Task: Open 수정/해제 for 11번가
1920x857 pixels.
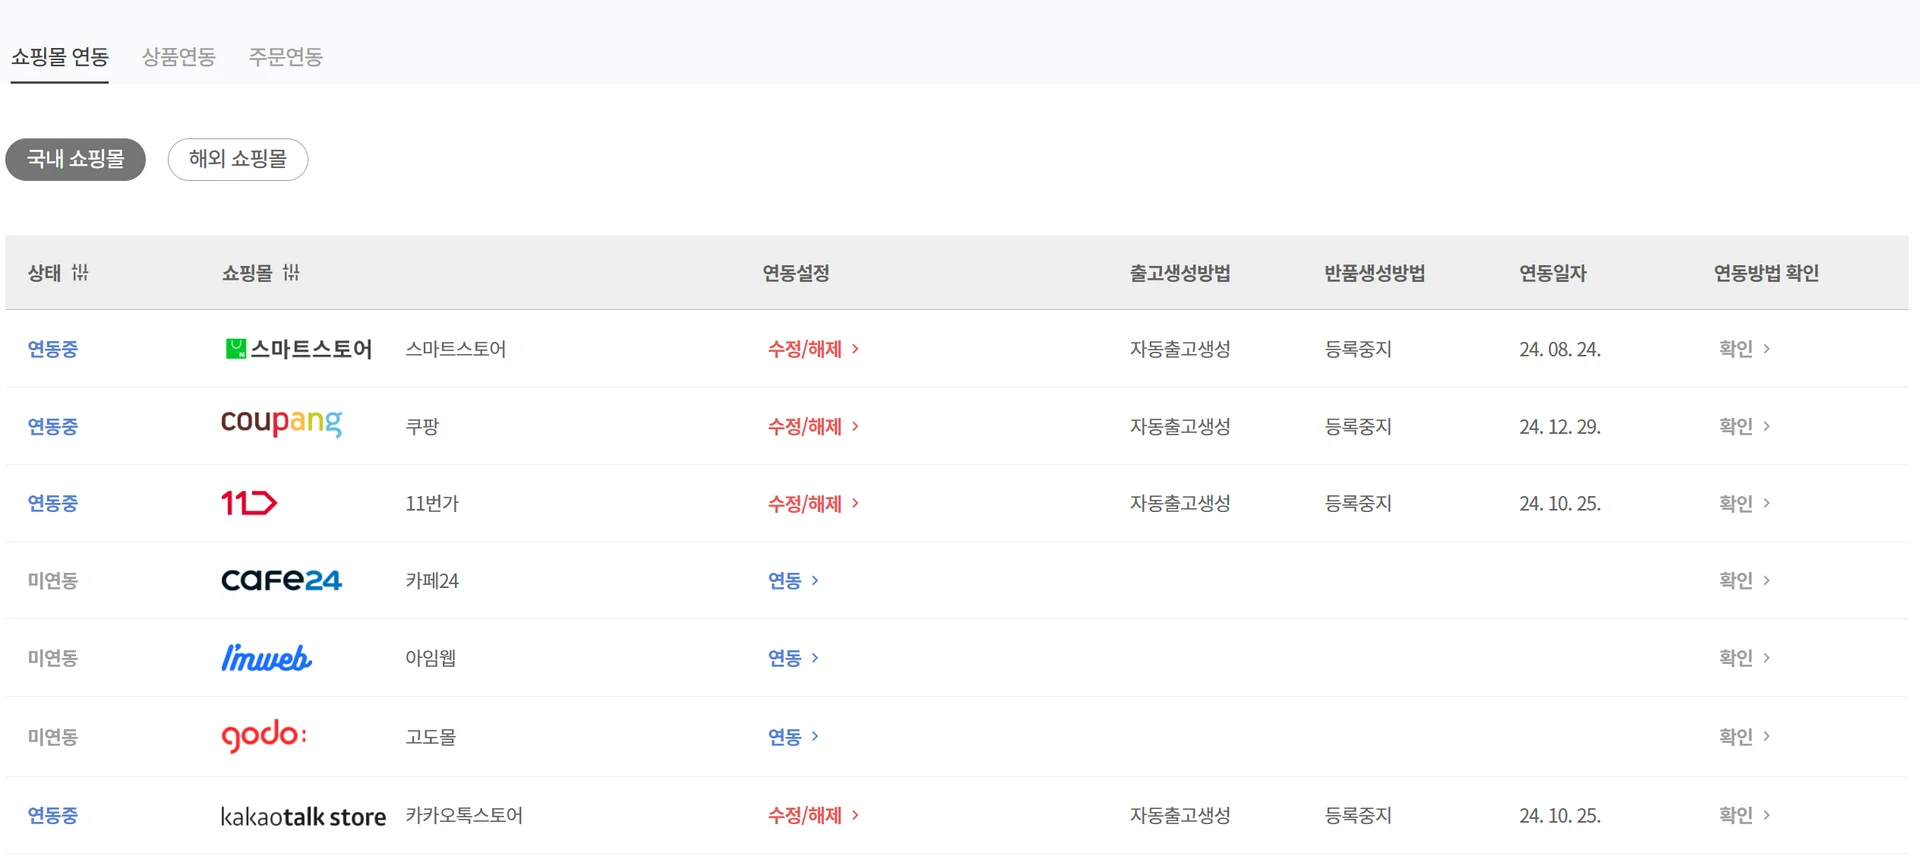Action: [813, 504]
